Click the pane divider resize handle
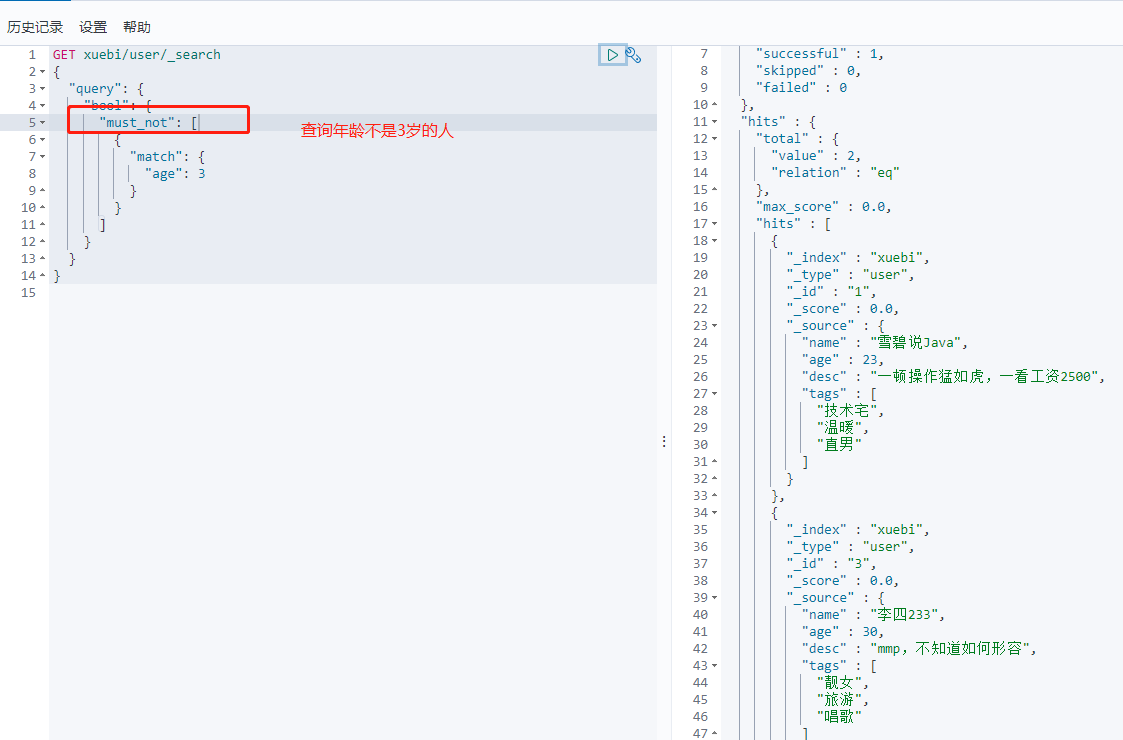This screenshot has height=740, width=1123. pos(664,441)
